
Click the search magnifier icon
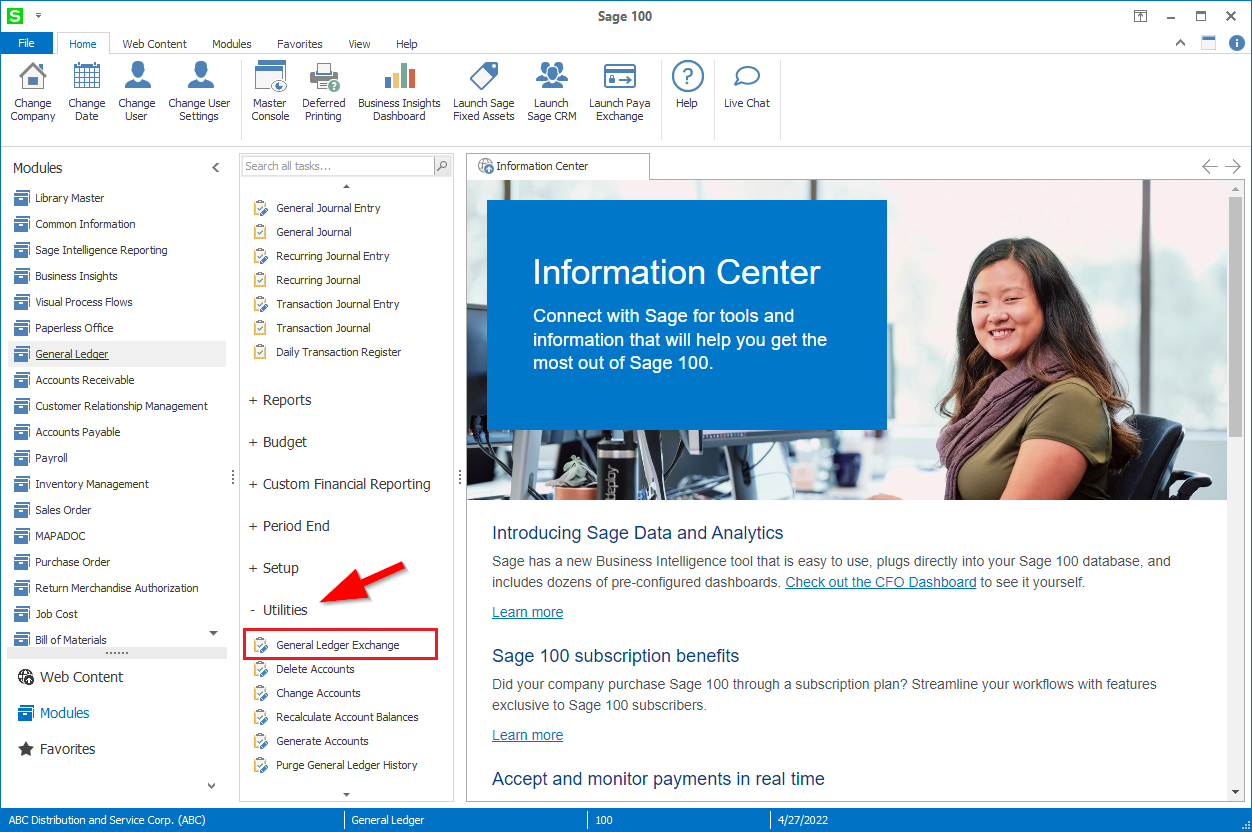pyautogui.click(x=442, y=166)
